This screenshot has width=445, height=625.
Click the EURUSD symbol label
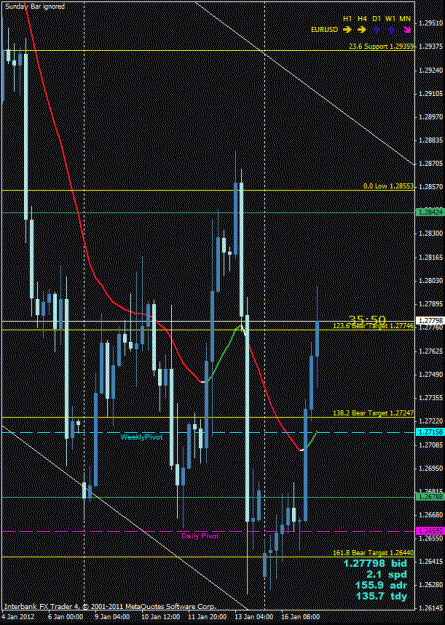[x=325, y=30]
